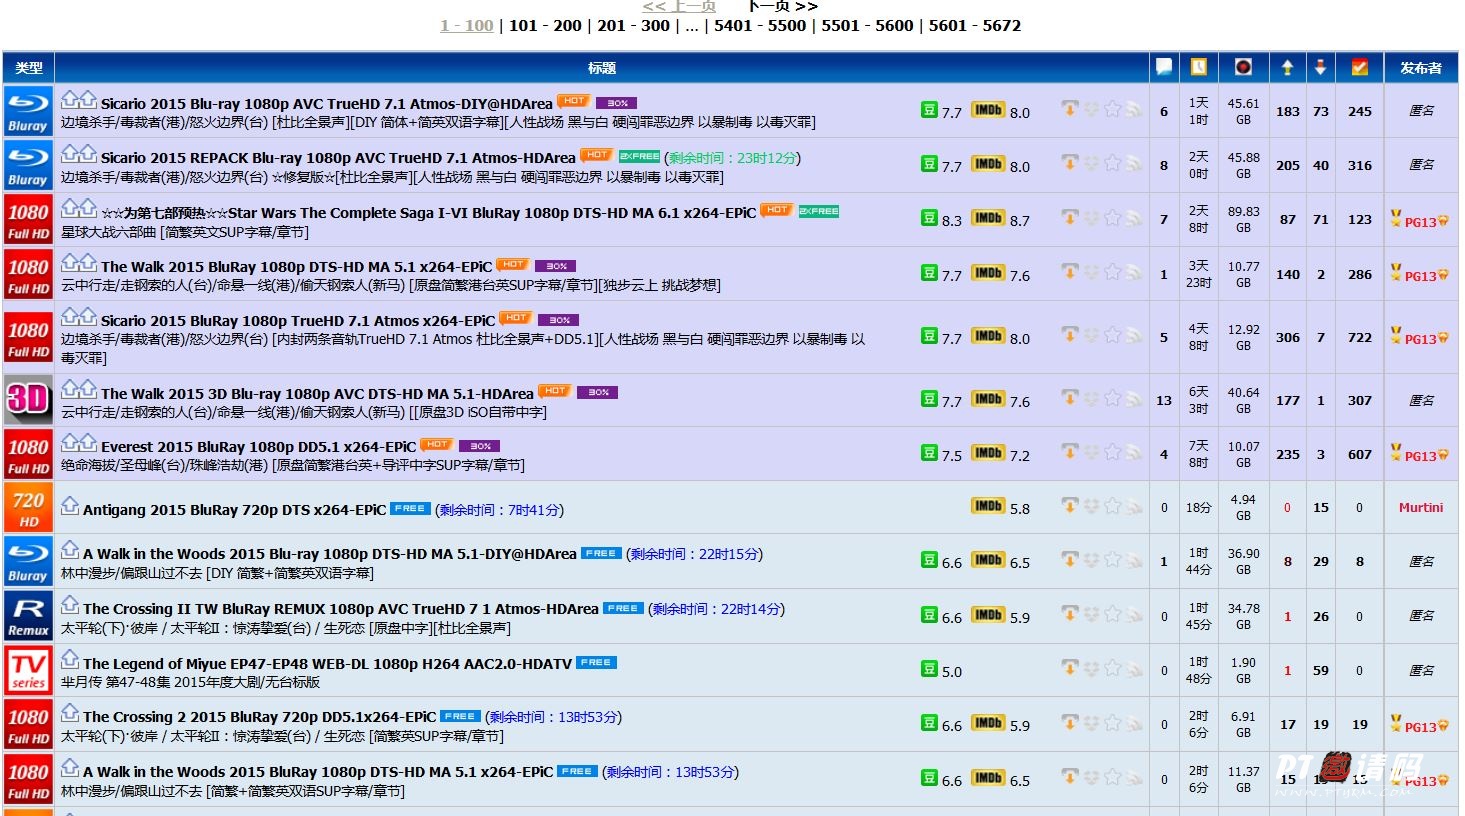Sort by leechers down-arrow header icon
The width and height of the screenshot is (1465, 816).
pos(1320,67)
